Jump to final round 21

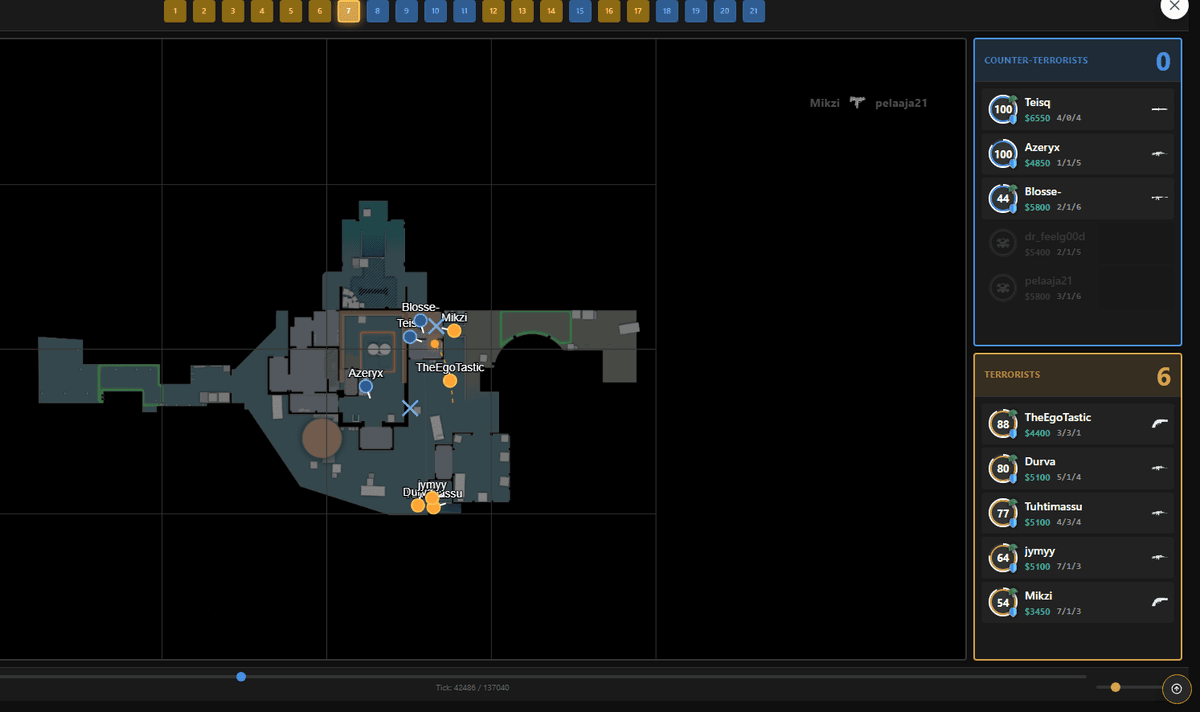click(754, 11)
